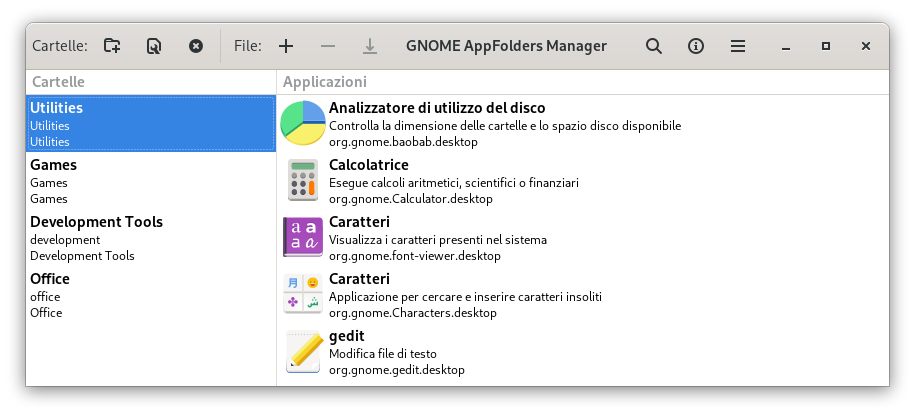Click the save/download arrow icon
The image size is (915, 415).
(370, 46)
